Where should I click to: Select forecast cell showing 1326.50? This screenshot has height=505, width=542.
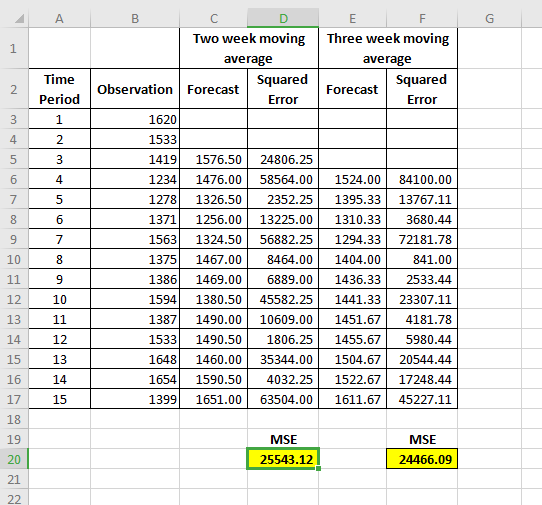tap(214, 199)
